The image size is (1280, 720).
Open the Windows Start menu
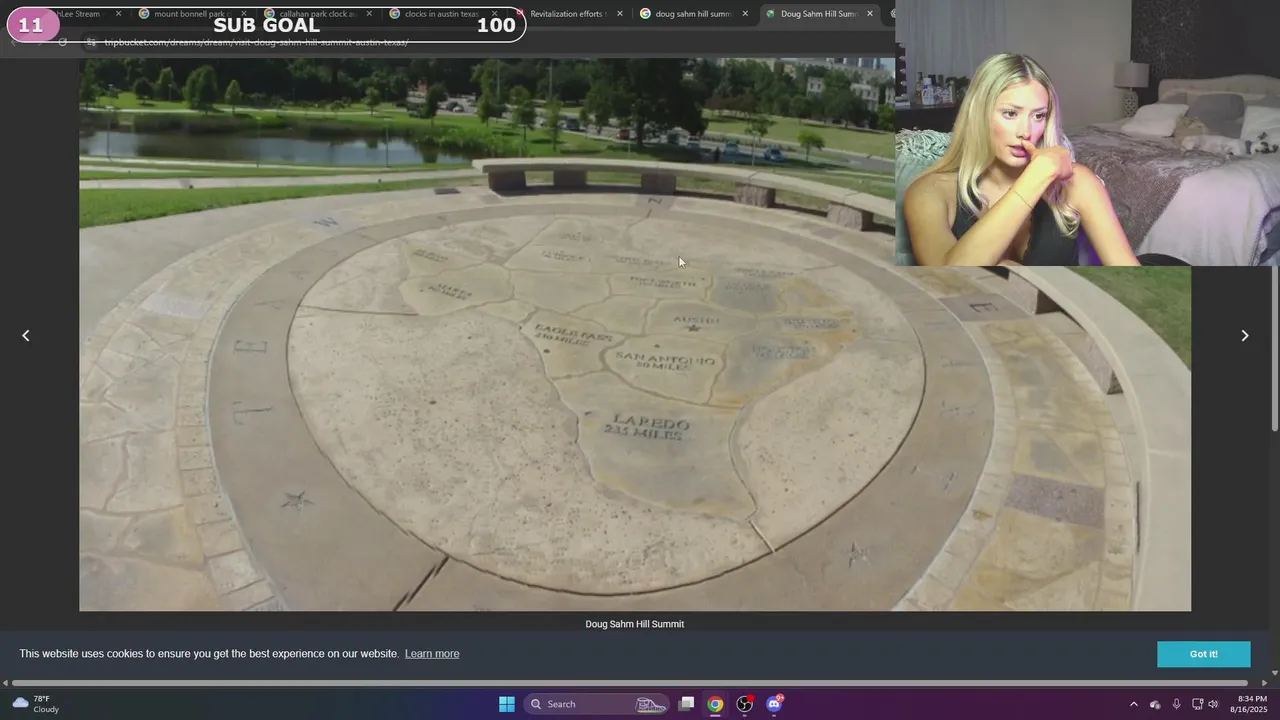(x=507, y=704)
